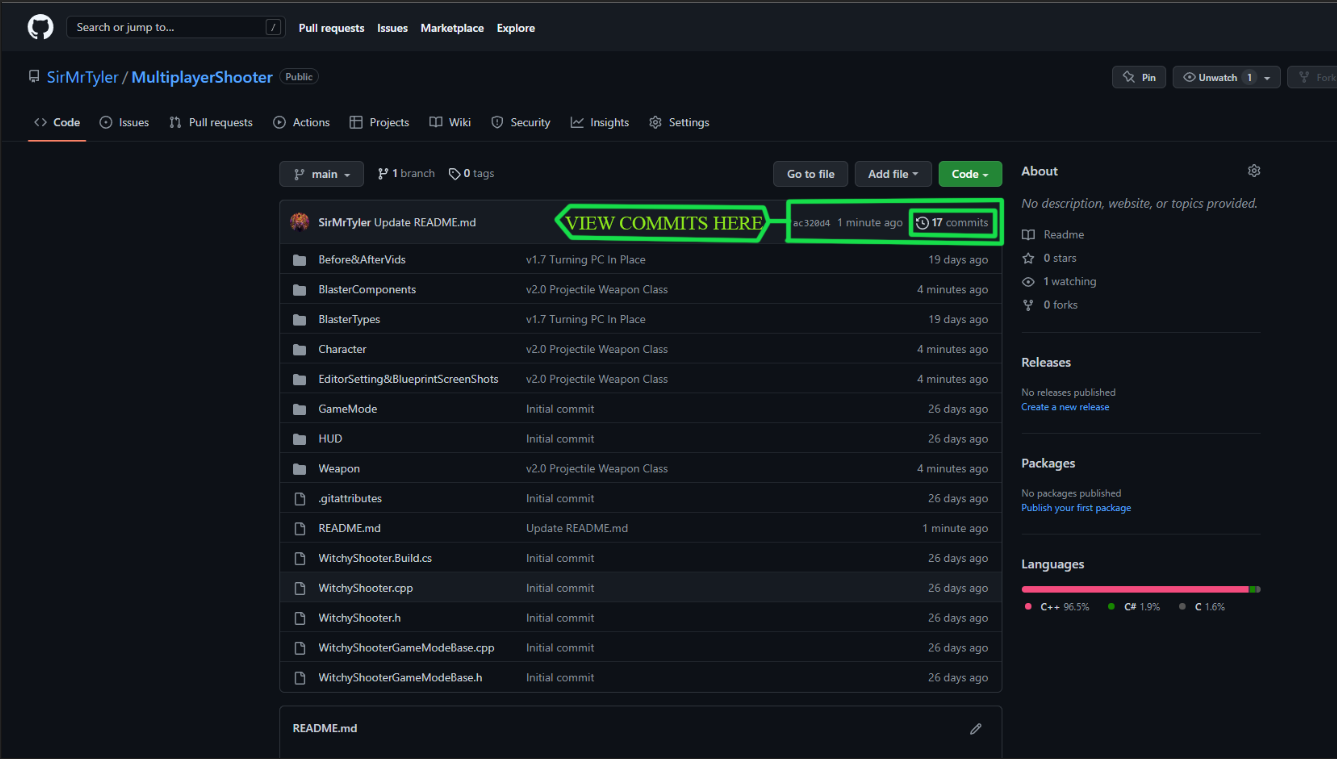Click Publish your first package link

tap(1076, 508)
